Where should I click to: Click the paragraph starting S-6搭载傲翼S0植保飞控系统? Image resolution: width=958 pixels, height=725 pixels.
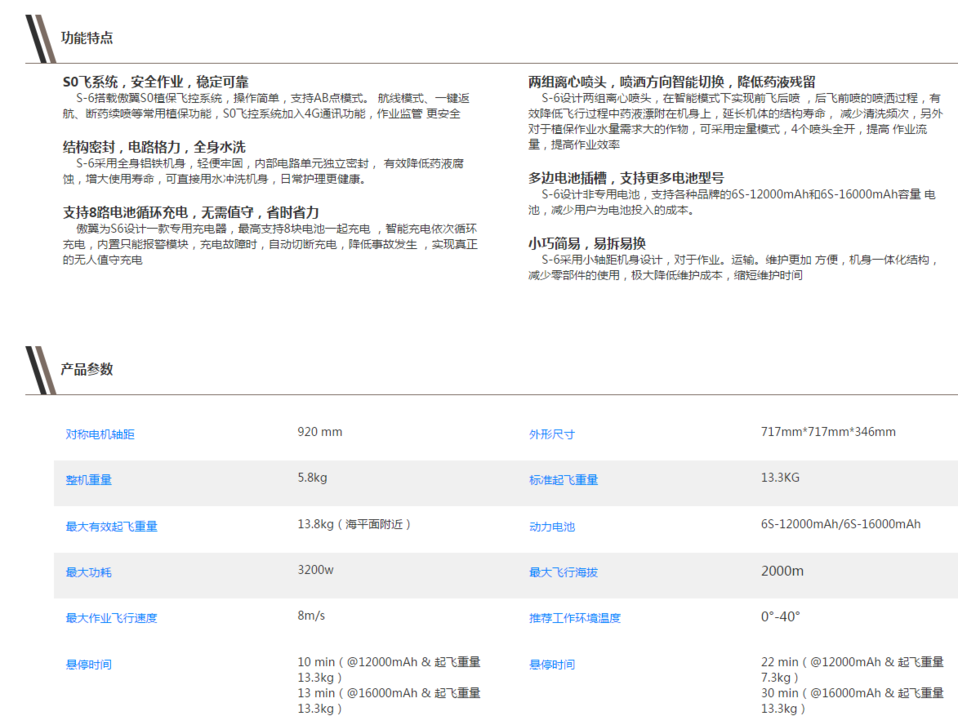[266, 106]
